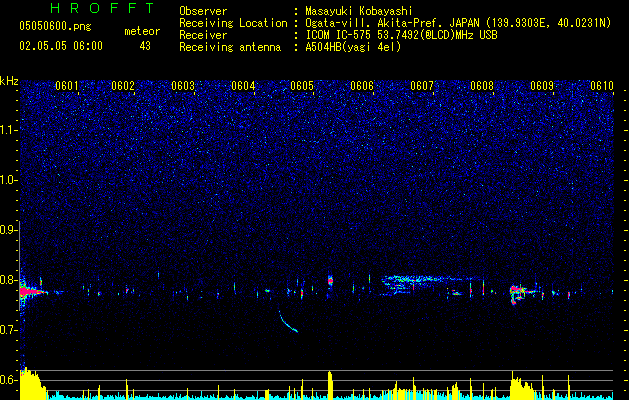Click the ICOM IC-575 receiver text
Image resolution: width=629 pixels, height=400 pixels.
click(x=401, y=35)
